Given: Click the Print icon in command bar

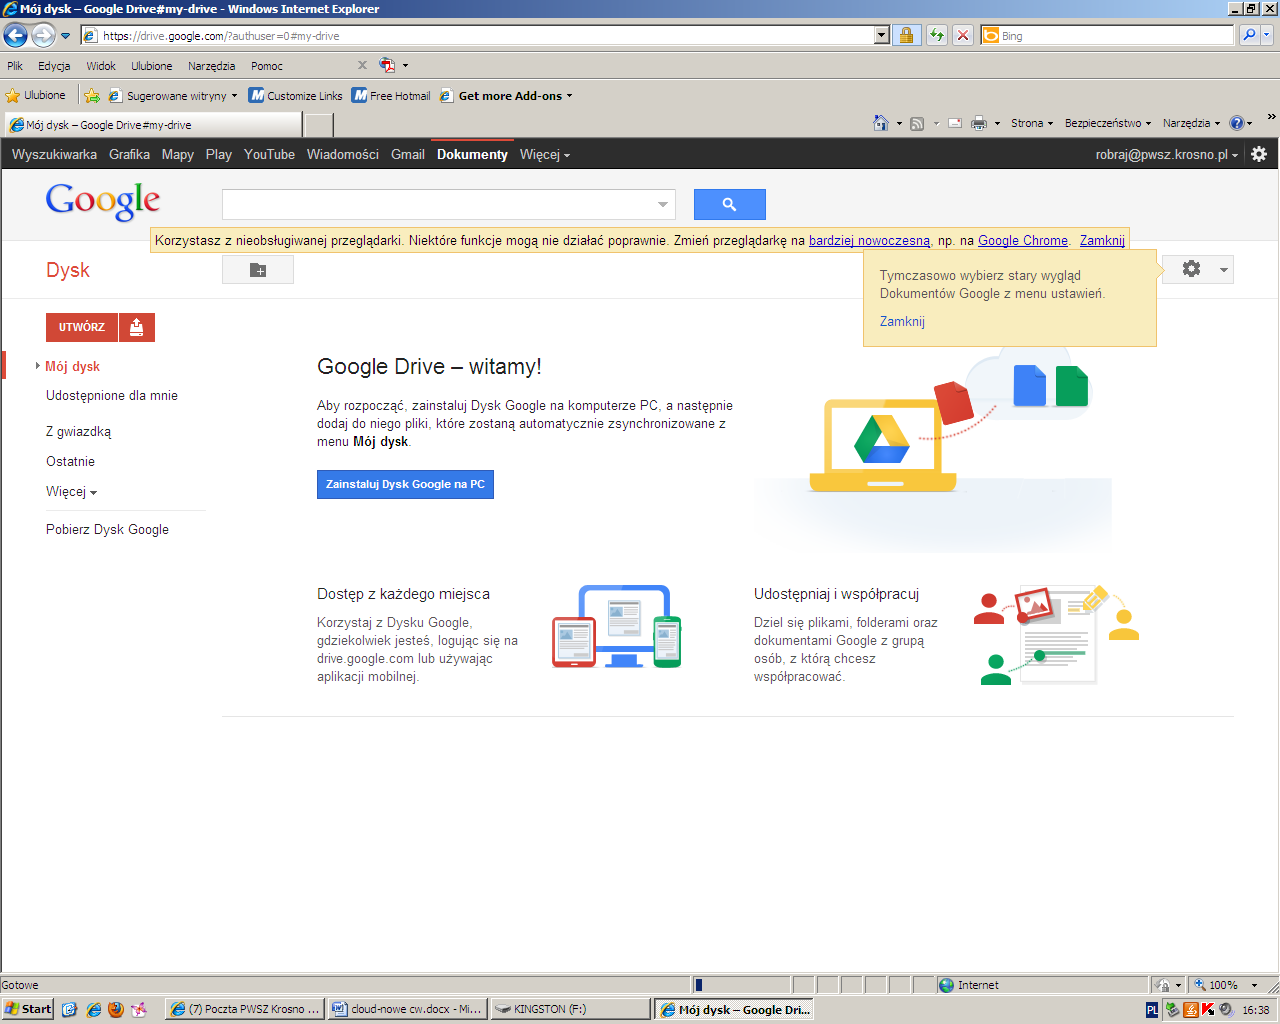Looking at the screenshot, I should click(x=979, y=123).
